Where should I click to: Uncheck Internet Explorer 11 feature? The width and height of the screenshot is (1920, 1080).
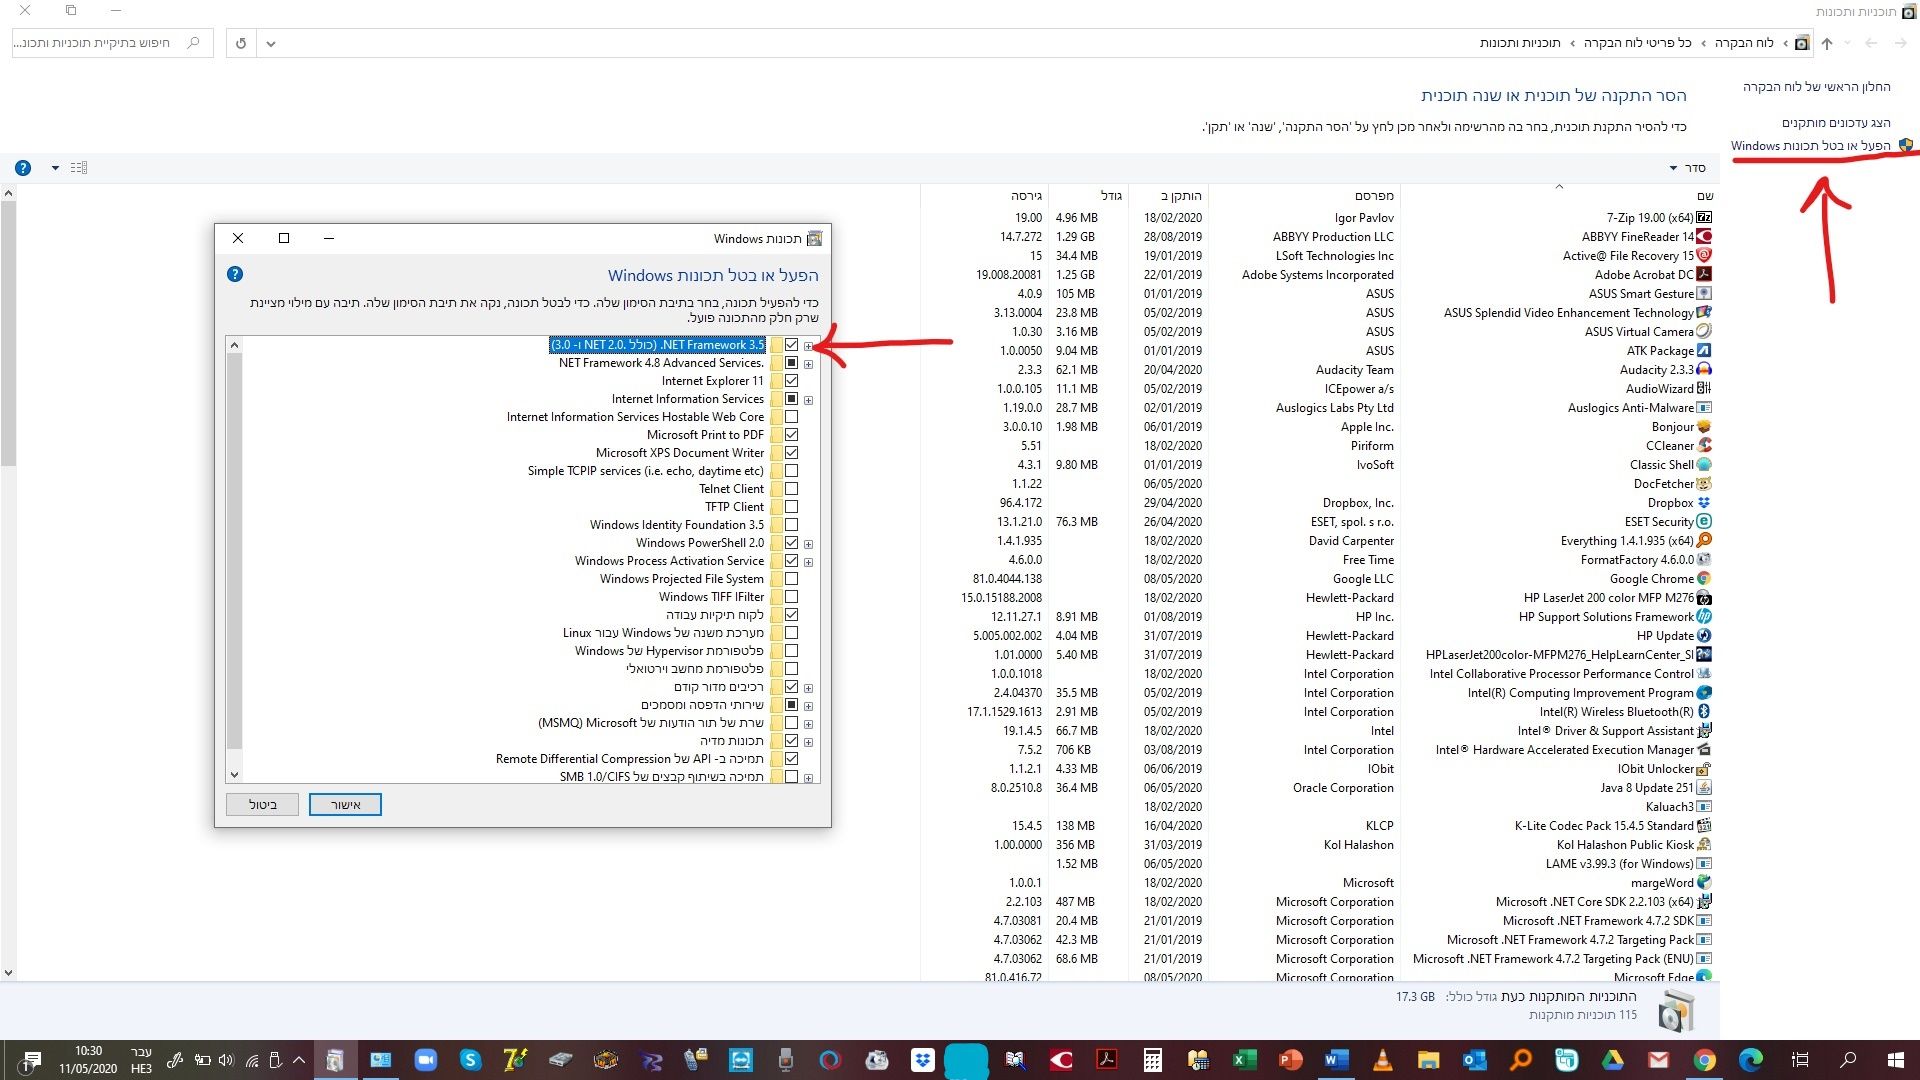791,381
